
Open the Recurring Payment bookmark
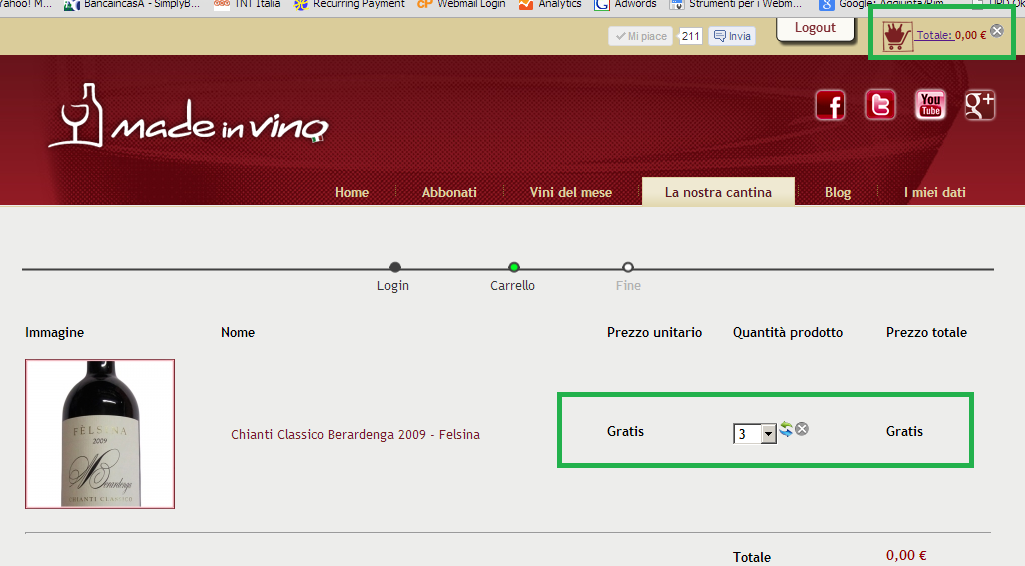pyautogui.click(x=349, y=5)
